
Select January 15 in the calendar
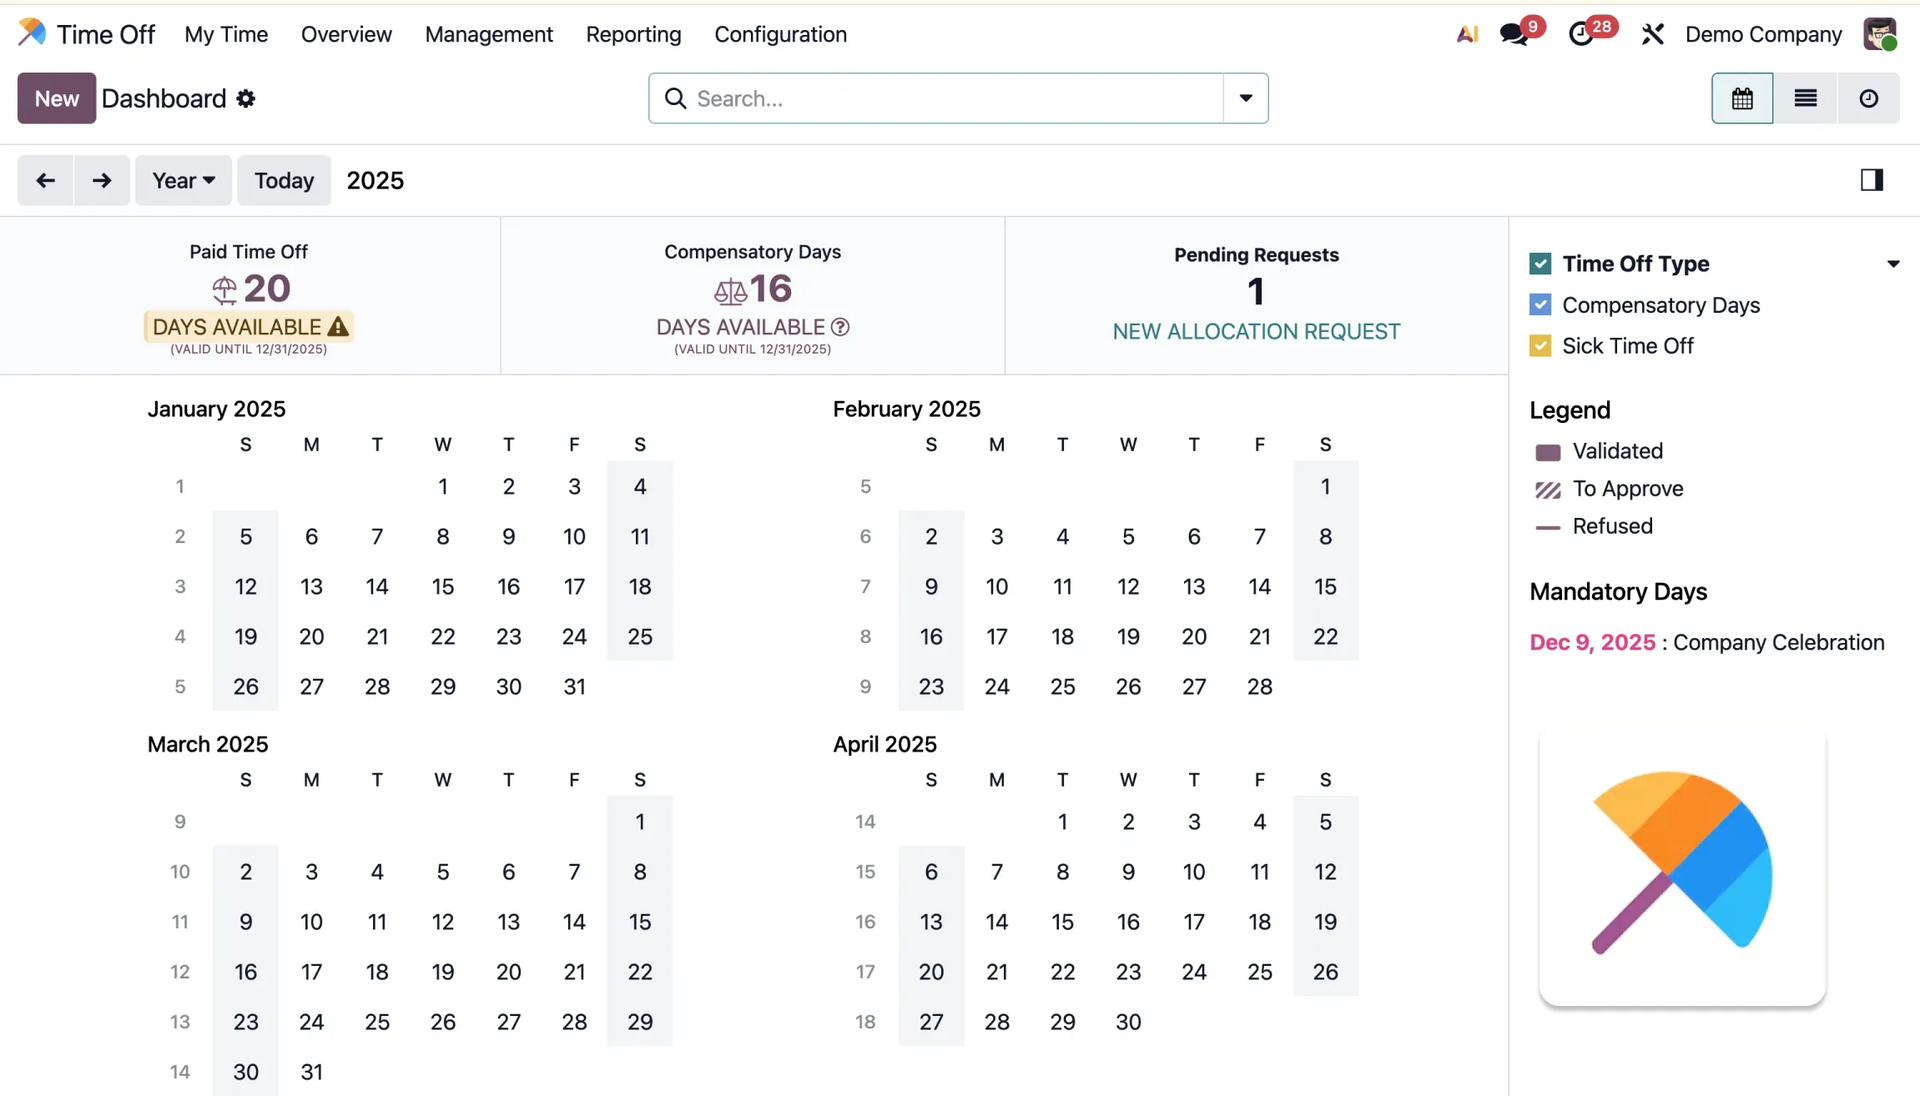[443, 586]
